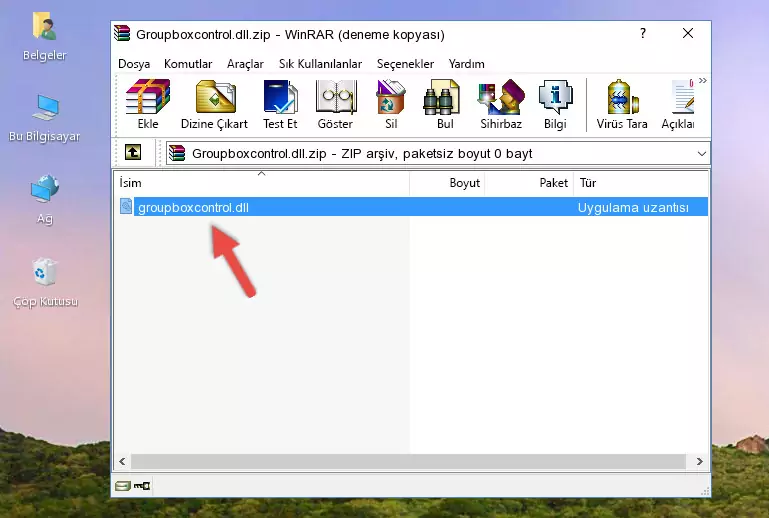This screenshot has width=769, height=518.
Task: Sort files by Boyut column
Action: point(447,183)
